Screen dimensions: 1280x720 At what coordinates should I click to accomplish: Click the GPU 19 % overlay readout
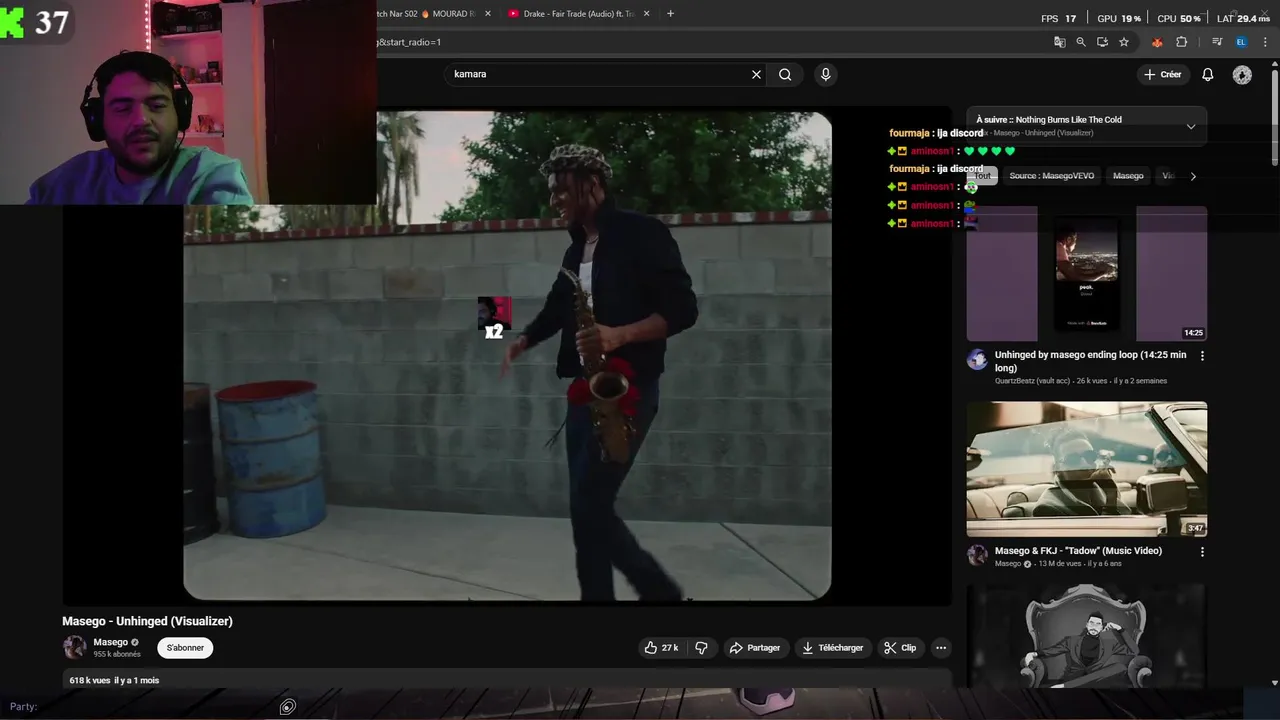click(1119, 18)
